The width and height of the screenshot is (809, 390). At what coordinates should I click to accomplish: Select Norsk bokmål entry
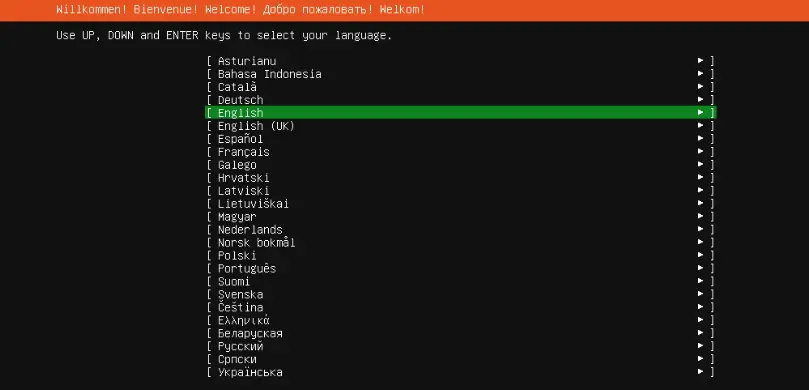461,242
